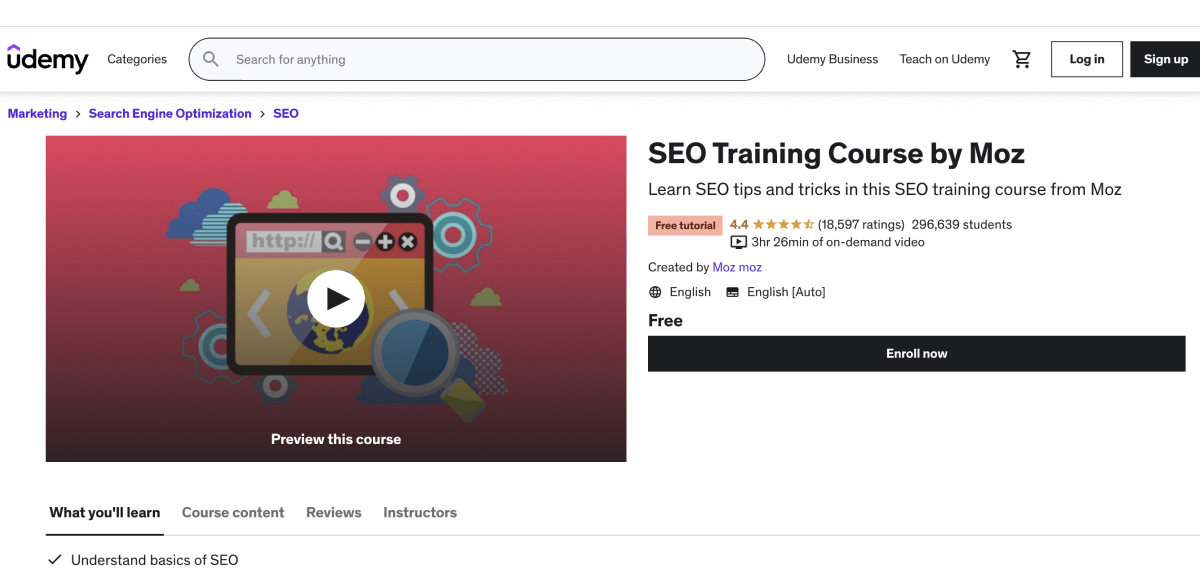Switch to the Reviews tab
The image size is (1200, 586).
(333, 512)
